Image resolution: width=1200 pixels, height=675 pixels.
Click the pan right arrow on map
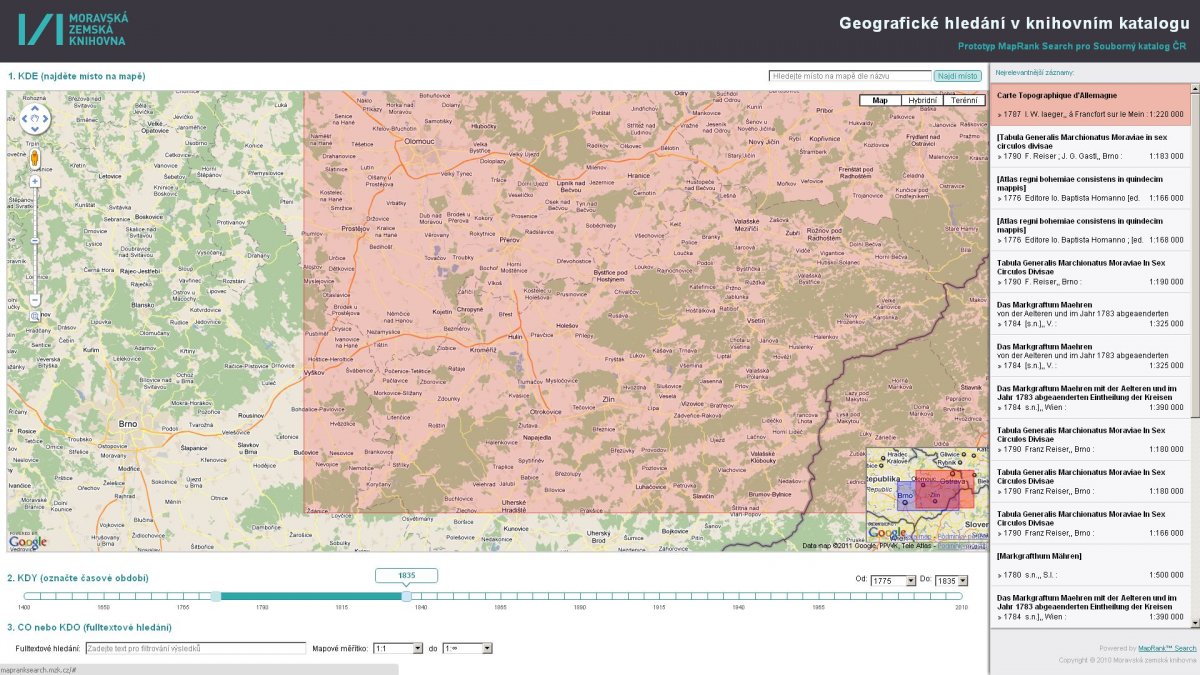46,119
